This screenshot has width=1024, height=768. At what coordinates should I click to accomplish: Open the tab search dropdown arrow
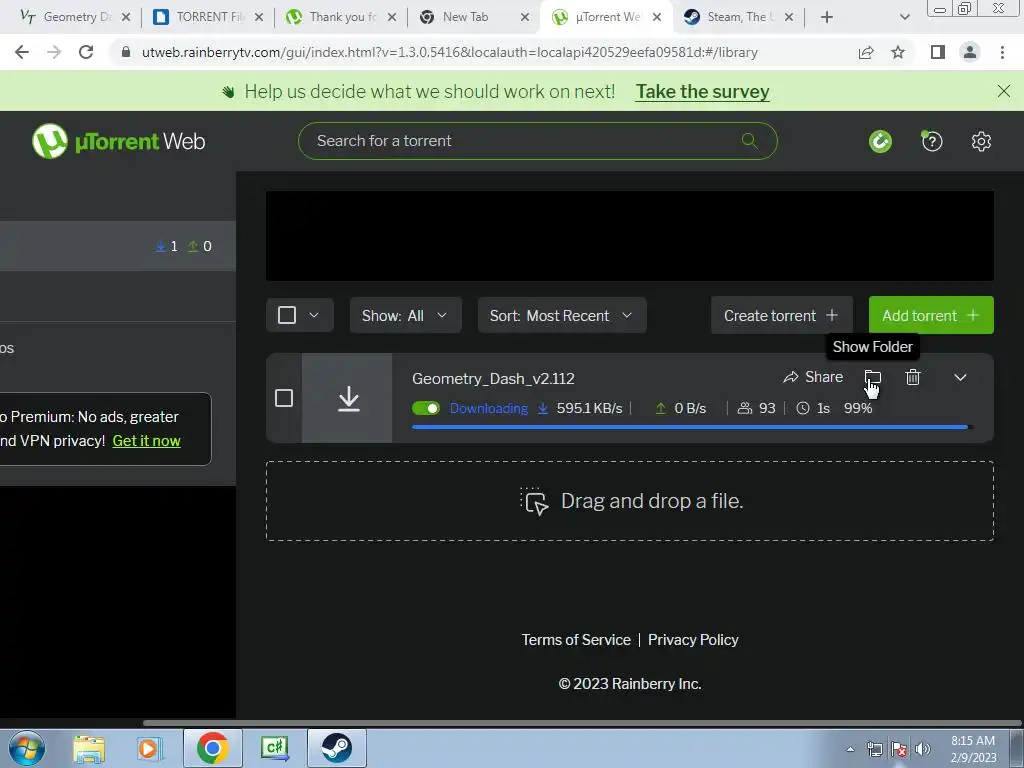tap(904, 17)
